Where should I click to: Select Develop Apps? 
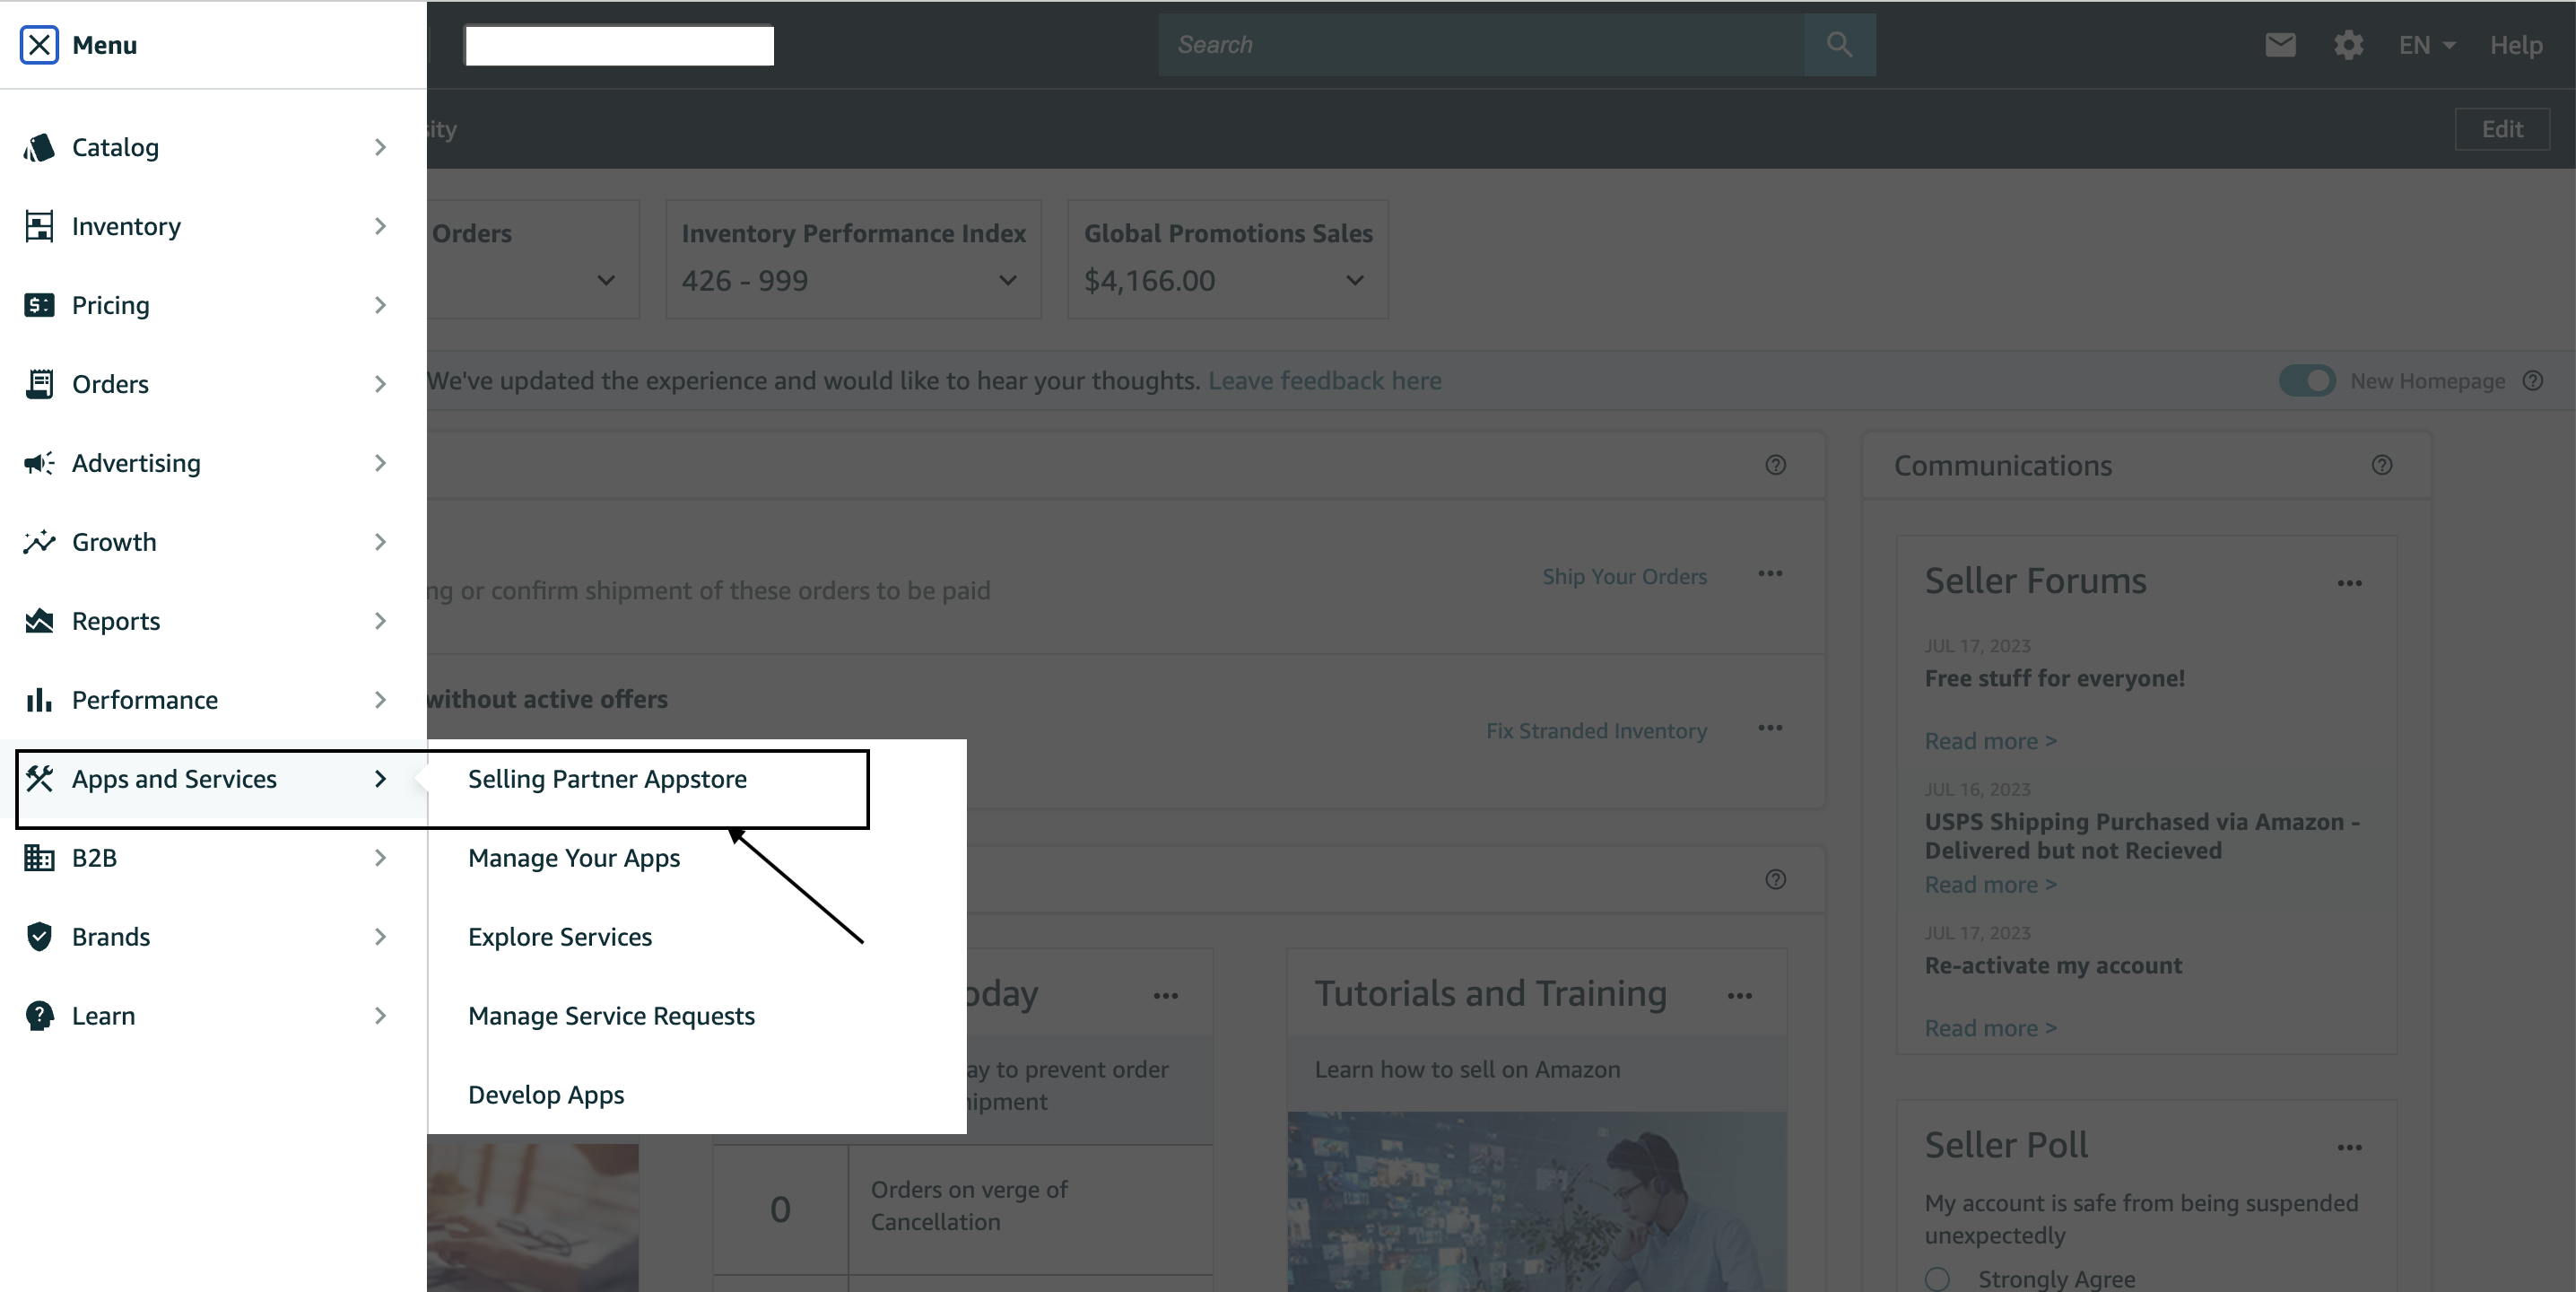coord(546,1095)
